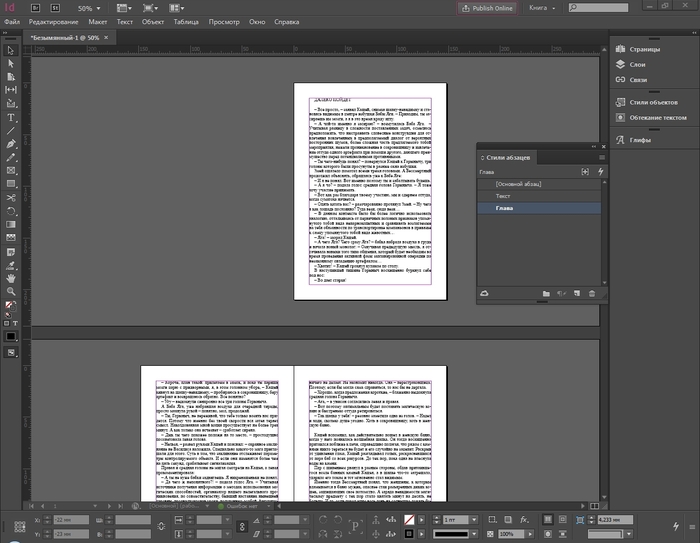Open the Страницы panel
Viewport: 700px width, 543px height.
pyautogui.click(x=644, y=48)
